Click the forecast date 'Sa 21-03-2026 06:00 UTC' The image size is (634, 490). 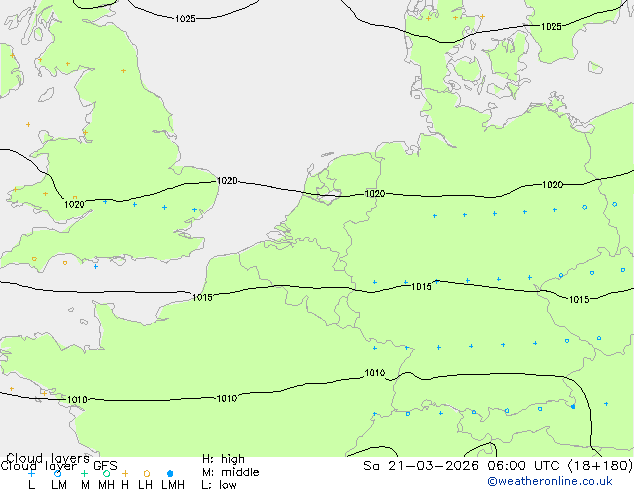[x=464, y=466]
